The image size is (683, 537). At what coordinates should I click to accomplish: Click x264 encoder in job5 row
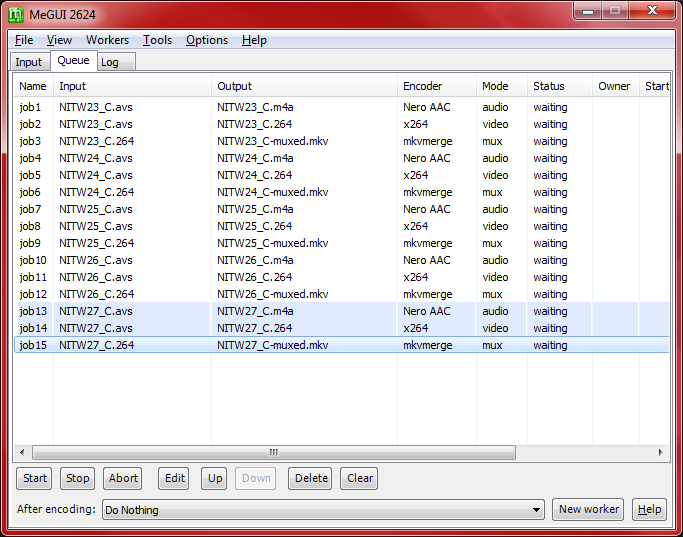pos(416,175)
